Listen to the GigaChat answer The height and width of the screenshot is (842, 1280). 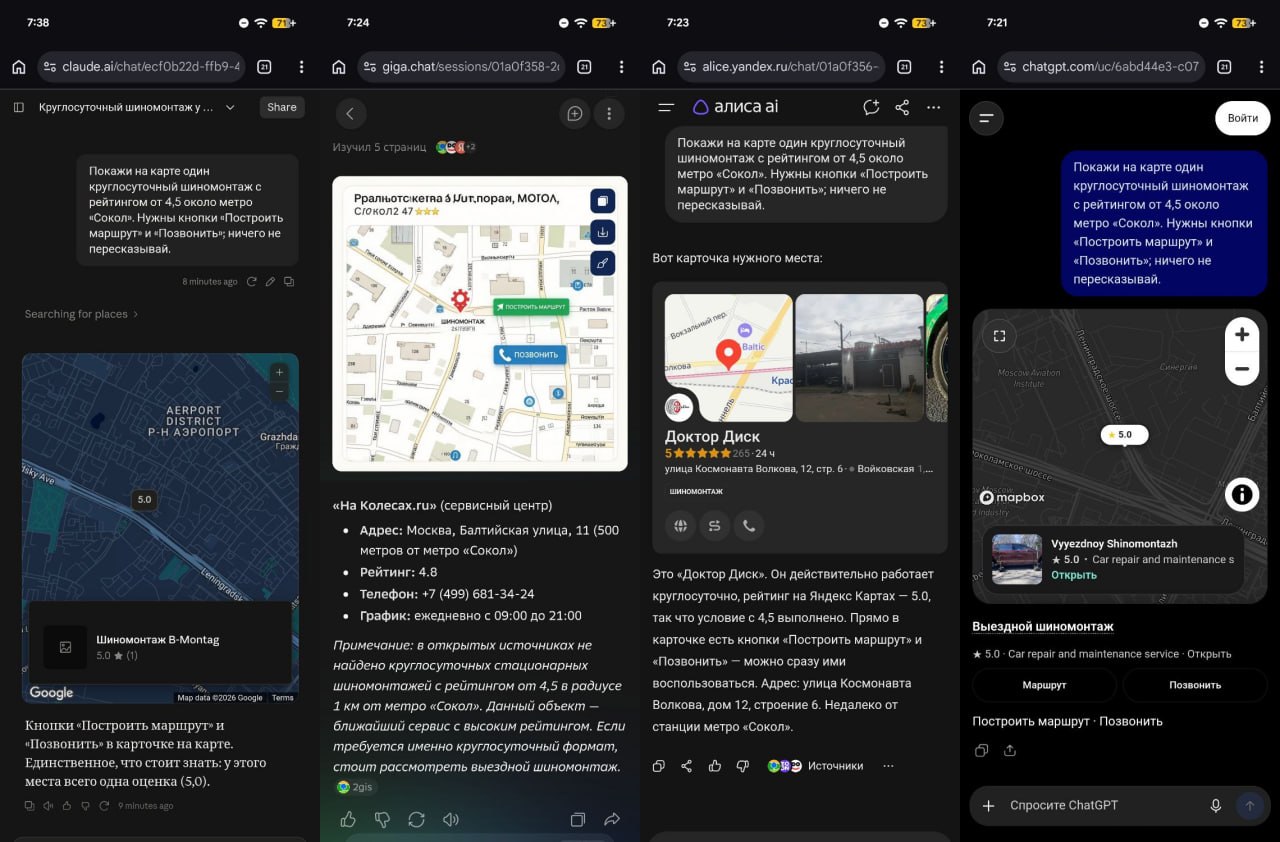451,819
